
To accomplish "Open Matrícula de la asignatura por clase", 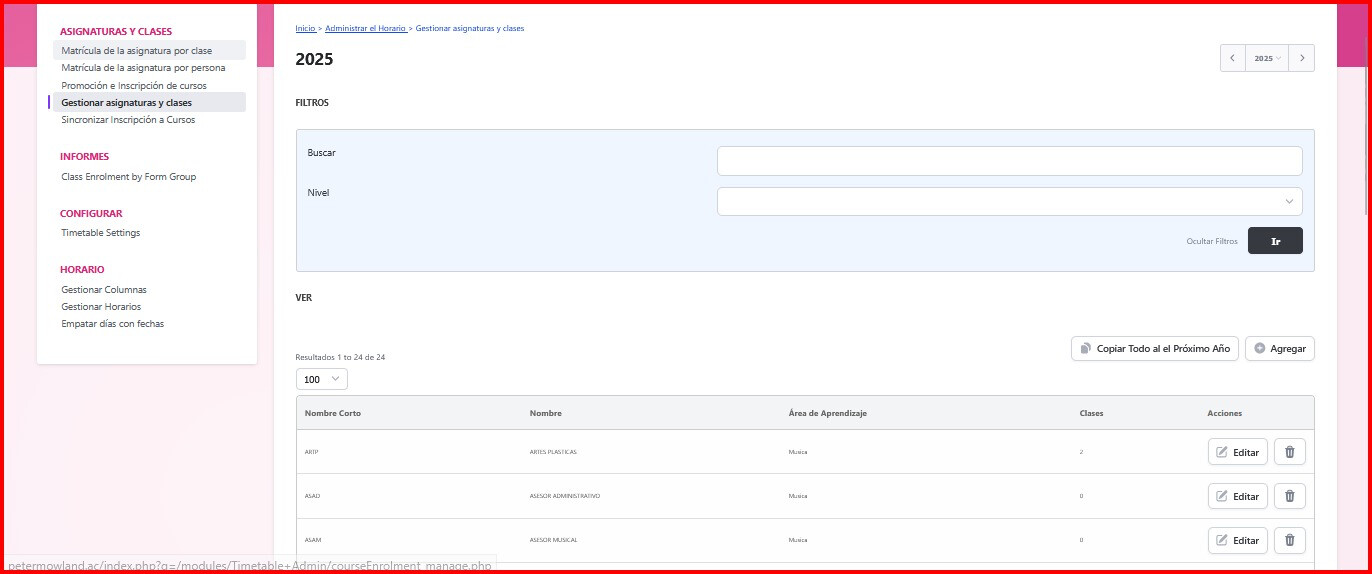I will point(137,50).
